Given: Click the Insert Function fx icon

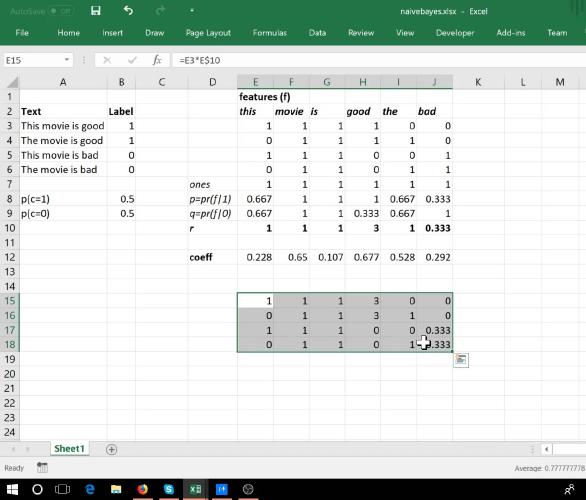Looking at the screenshot, I should point(157,60).
